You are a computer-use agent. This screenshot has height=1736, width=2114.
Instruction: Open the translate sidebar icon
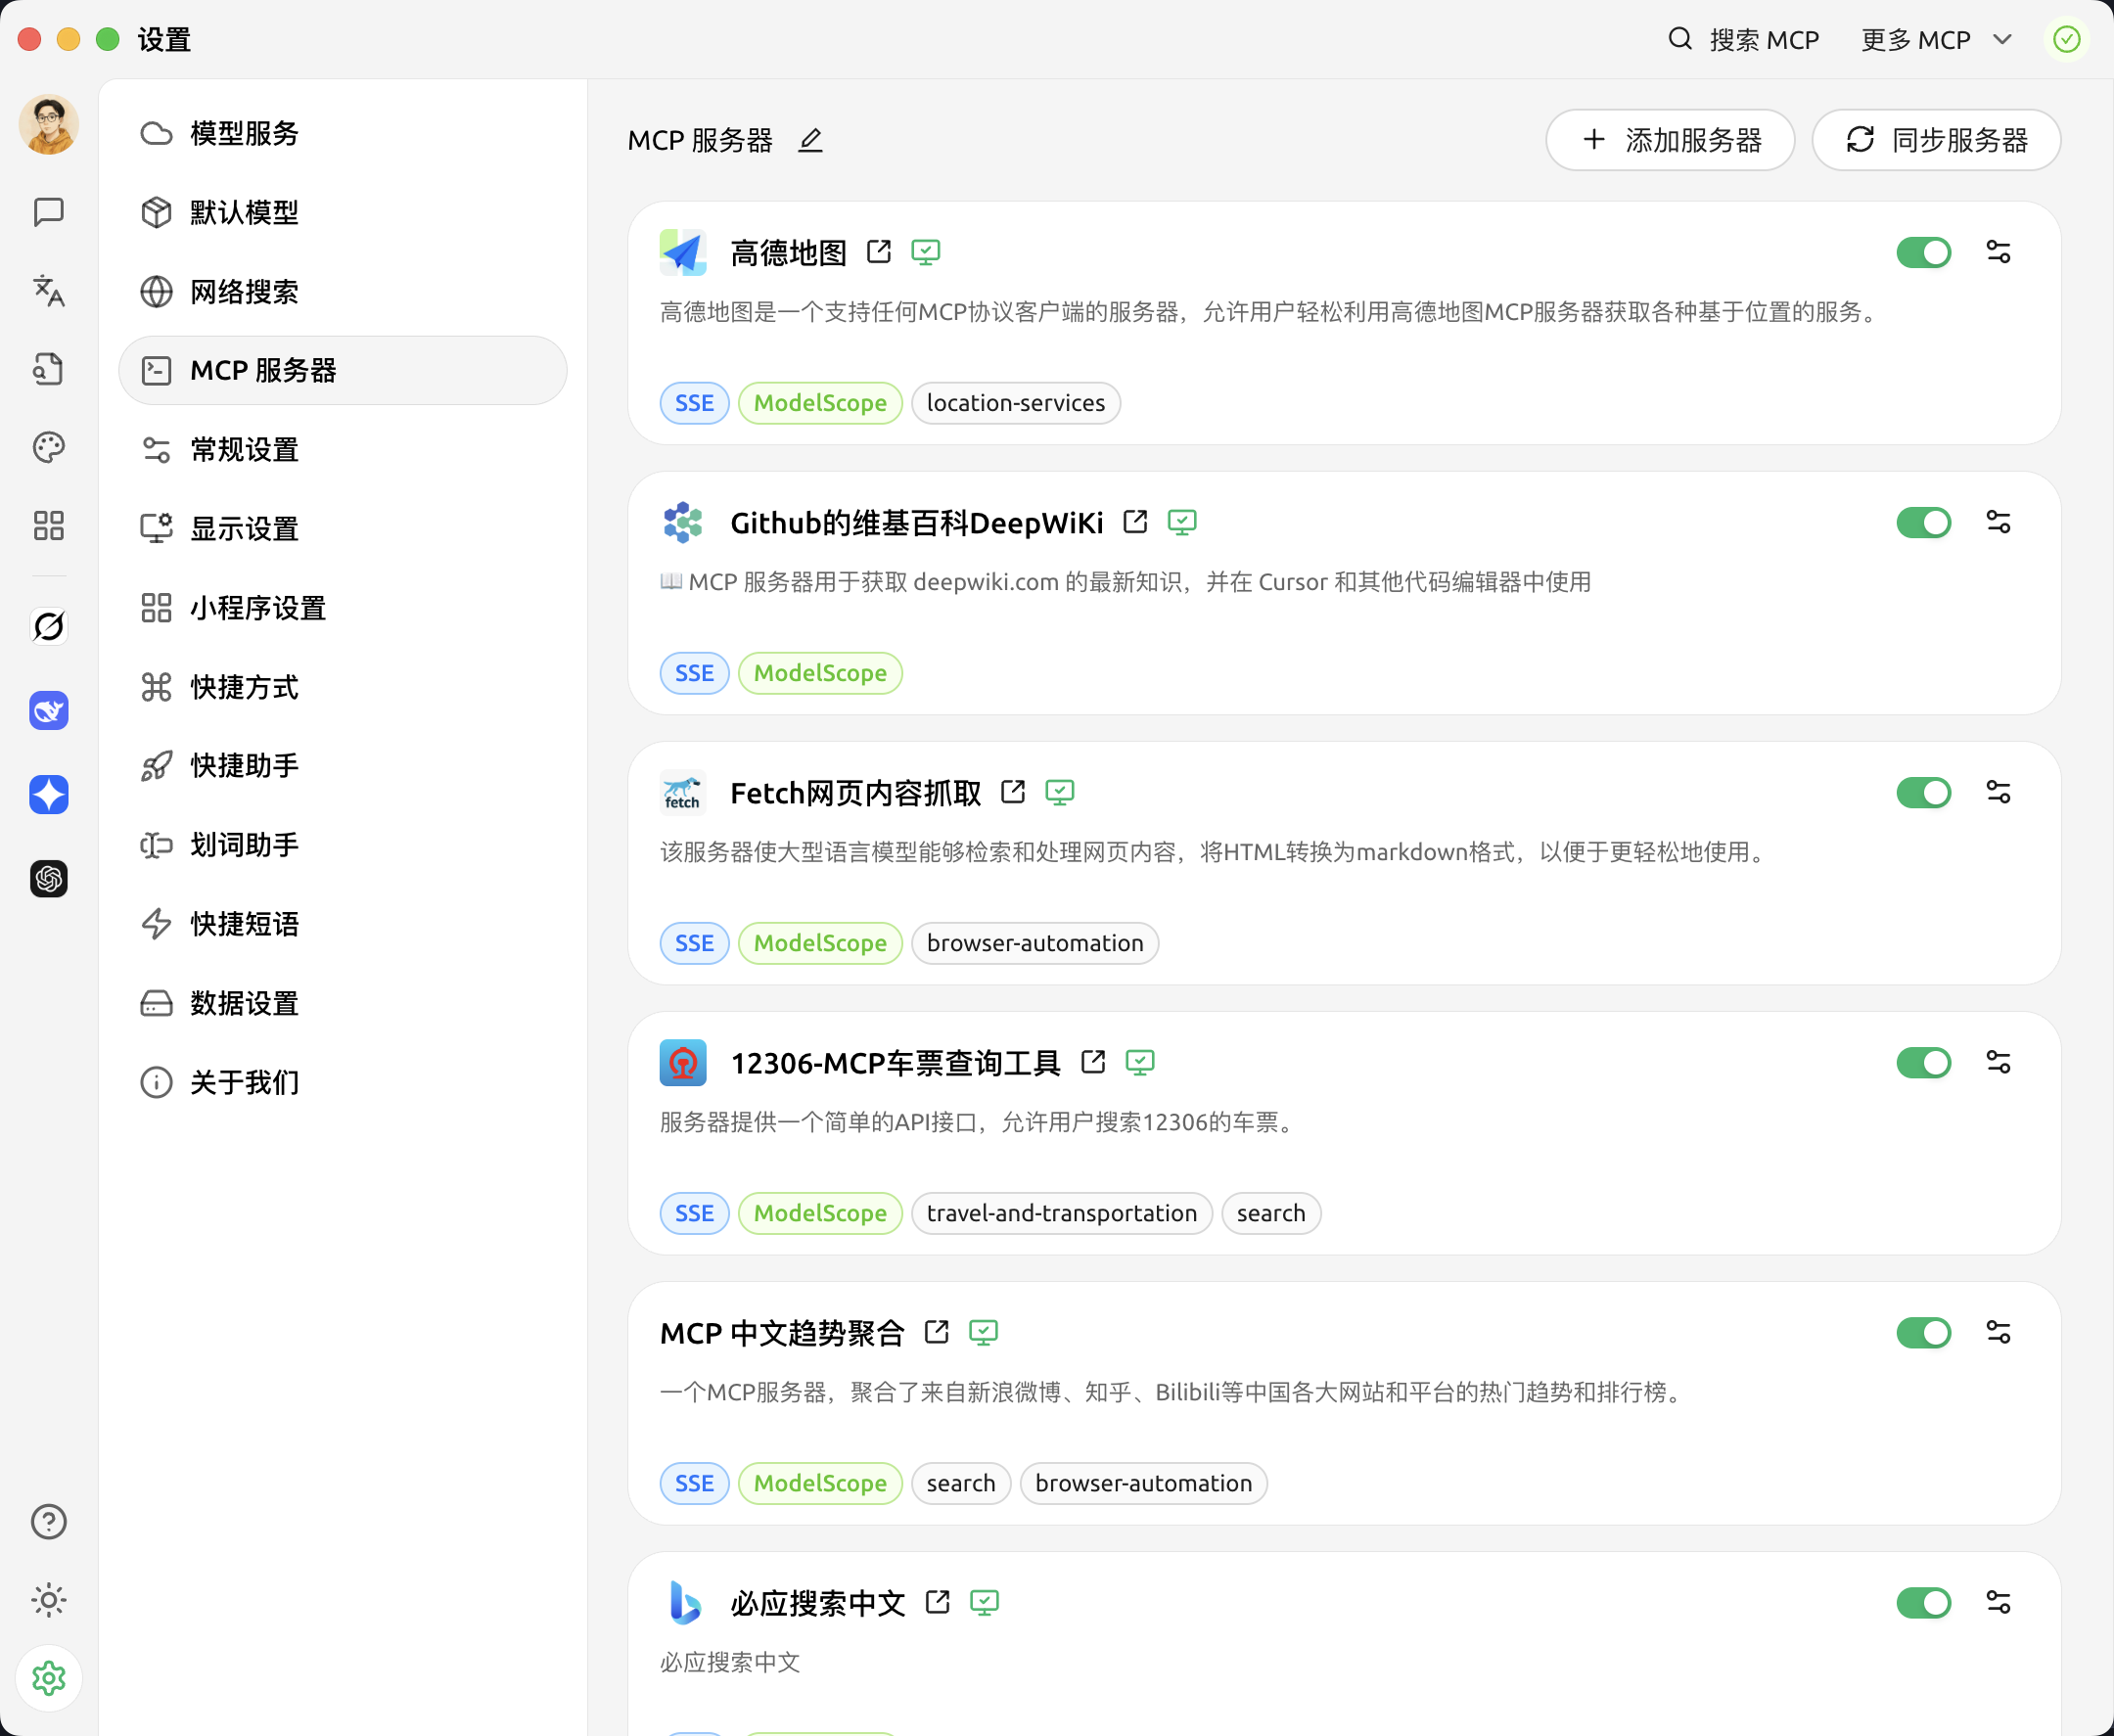click(x=48, y=290)
